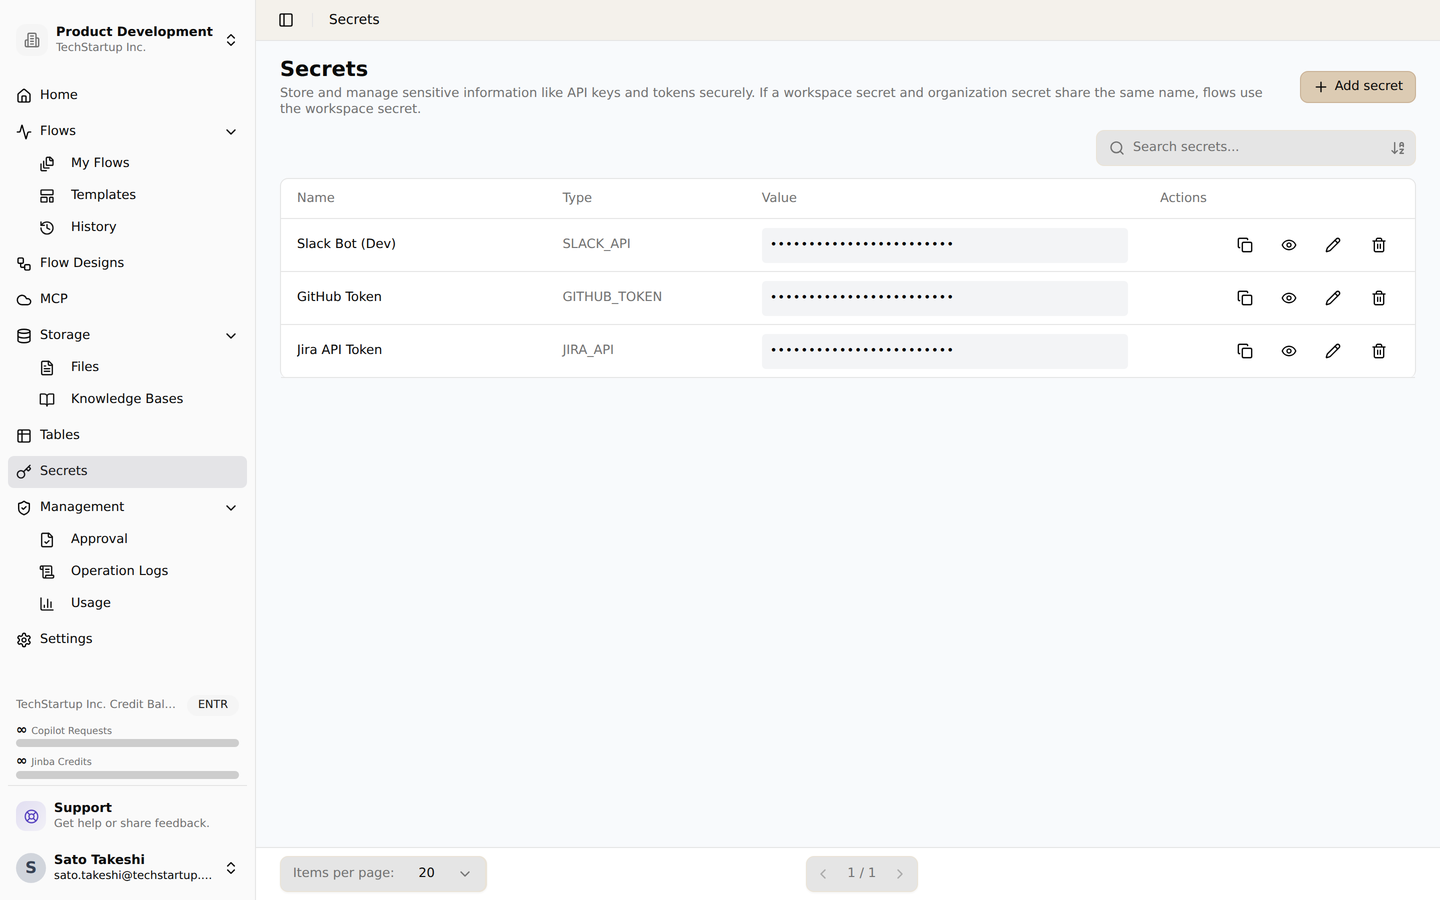Open Templates

pyautogui.click(x=139, y=195)
